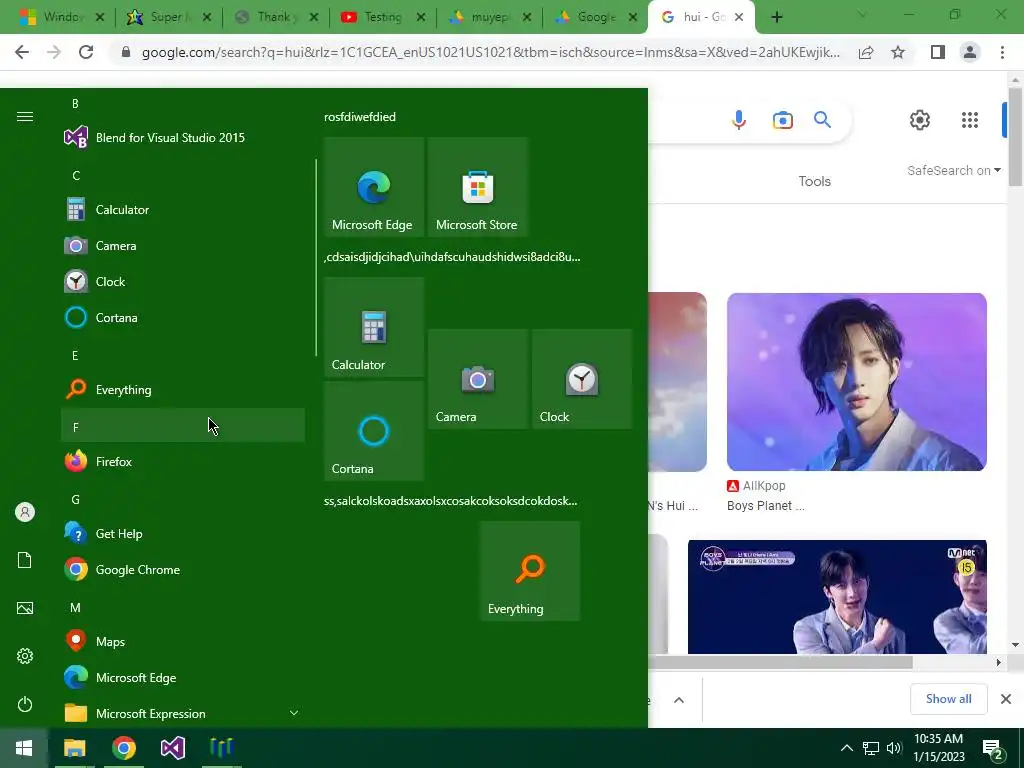Open Get Help app
This screenshot has height=768, width=1024.
coord(183,534)
